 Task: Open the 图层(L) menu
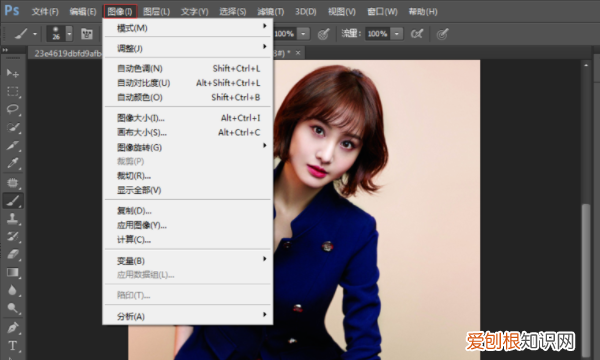pyautogui.click(x=156, y=11)
